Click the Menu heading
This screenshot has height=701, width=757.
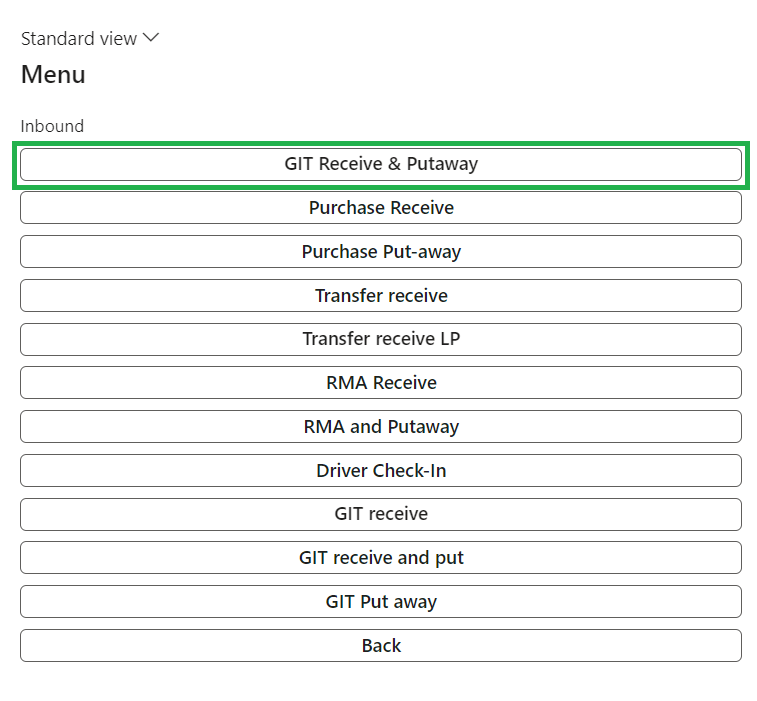pyautogui.click(x=53, y=75)
